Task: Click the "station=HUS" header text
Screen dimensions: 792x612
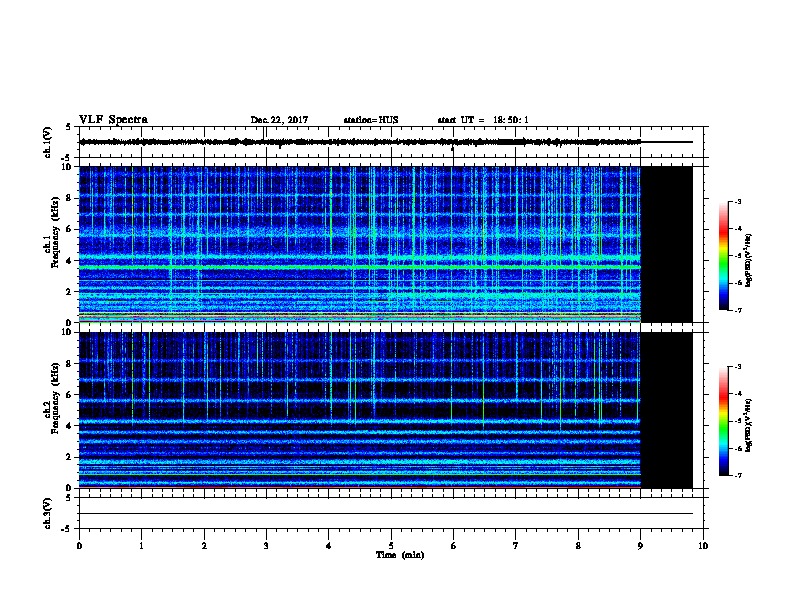Action: point(371,120)
